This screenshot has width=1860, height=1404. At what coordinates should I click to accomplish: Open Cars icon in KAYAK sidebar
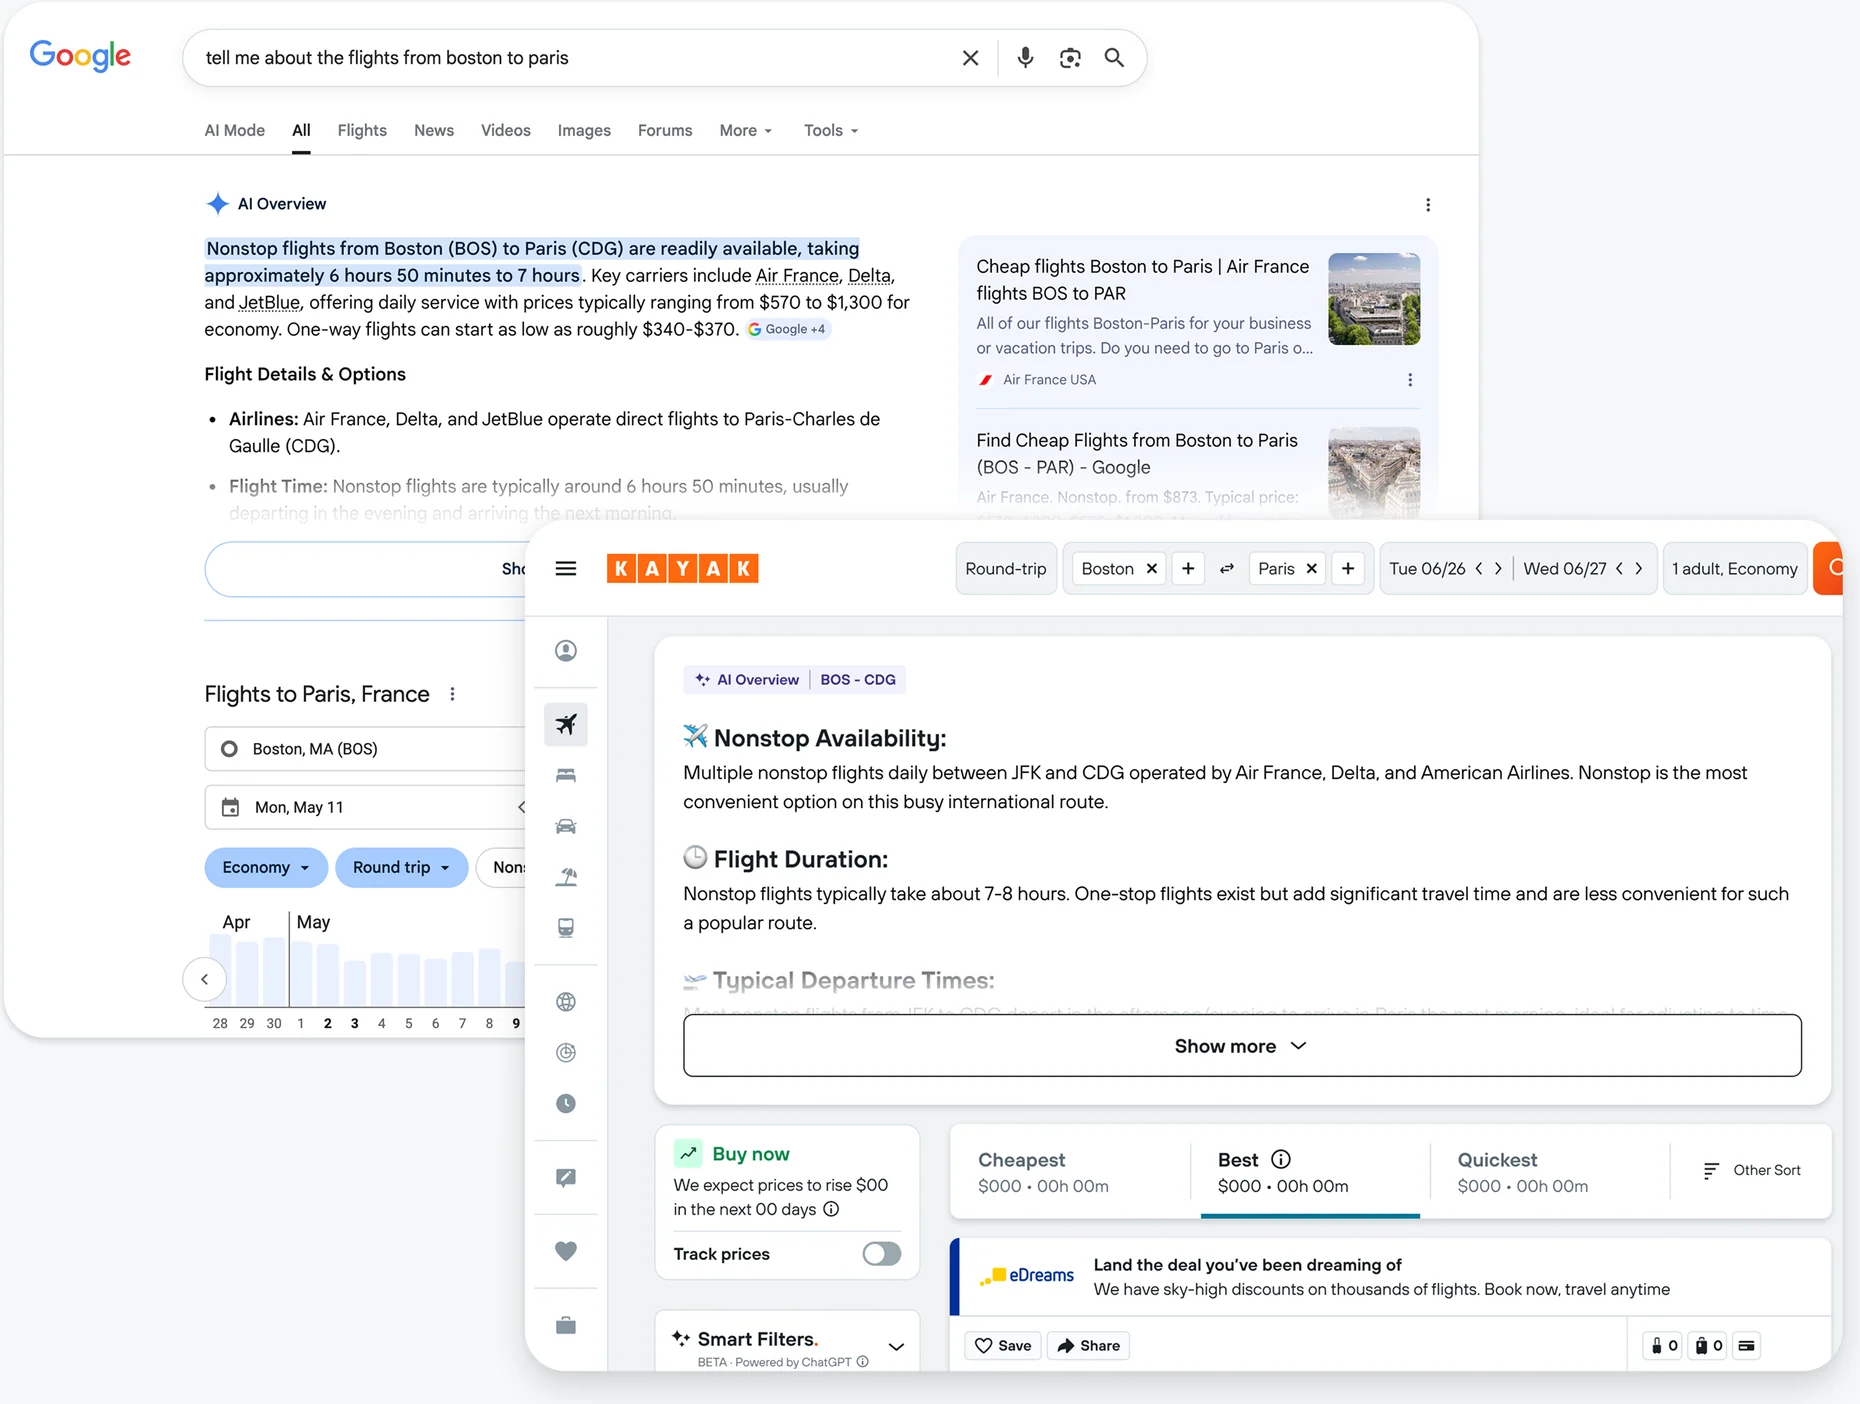(566, 826)
